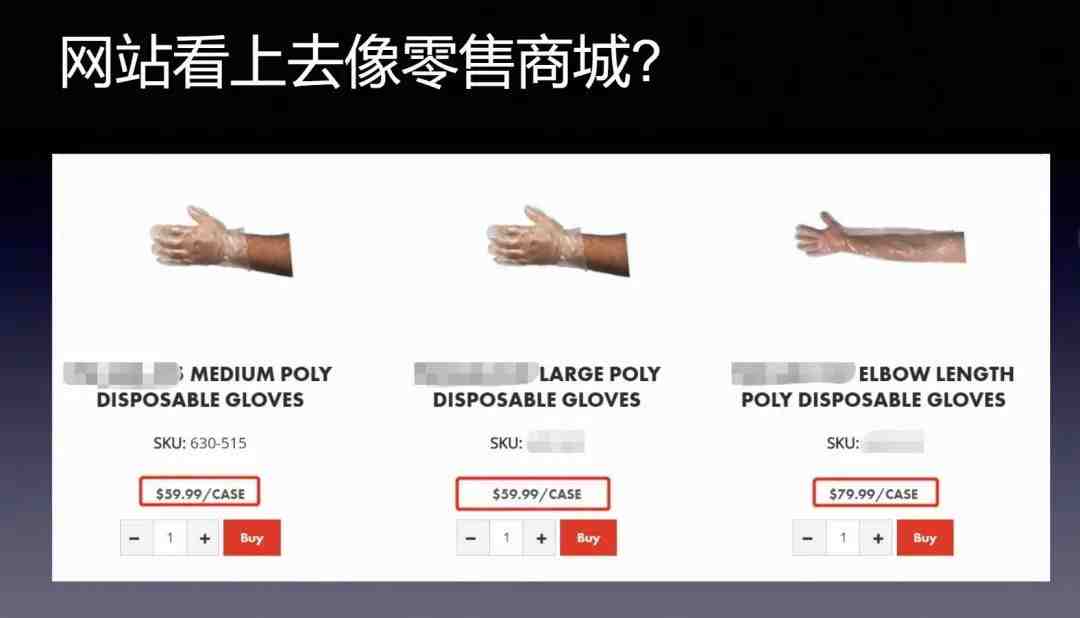Increase quantity for Medium Poly gloves
Image resolution: width=1080 pixels, height=618 pixels.
click(205, 538)
